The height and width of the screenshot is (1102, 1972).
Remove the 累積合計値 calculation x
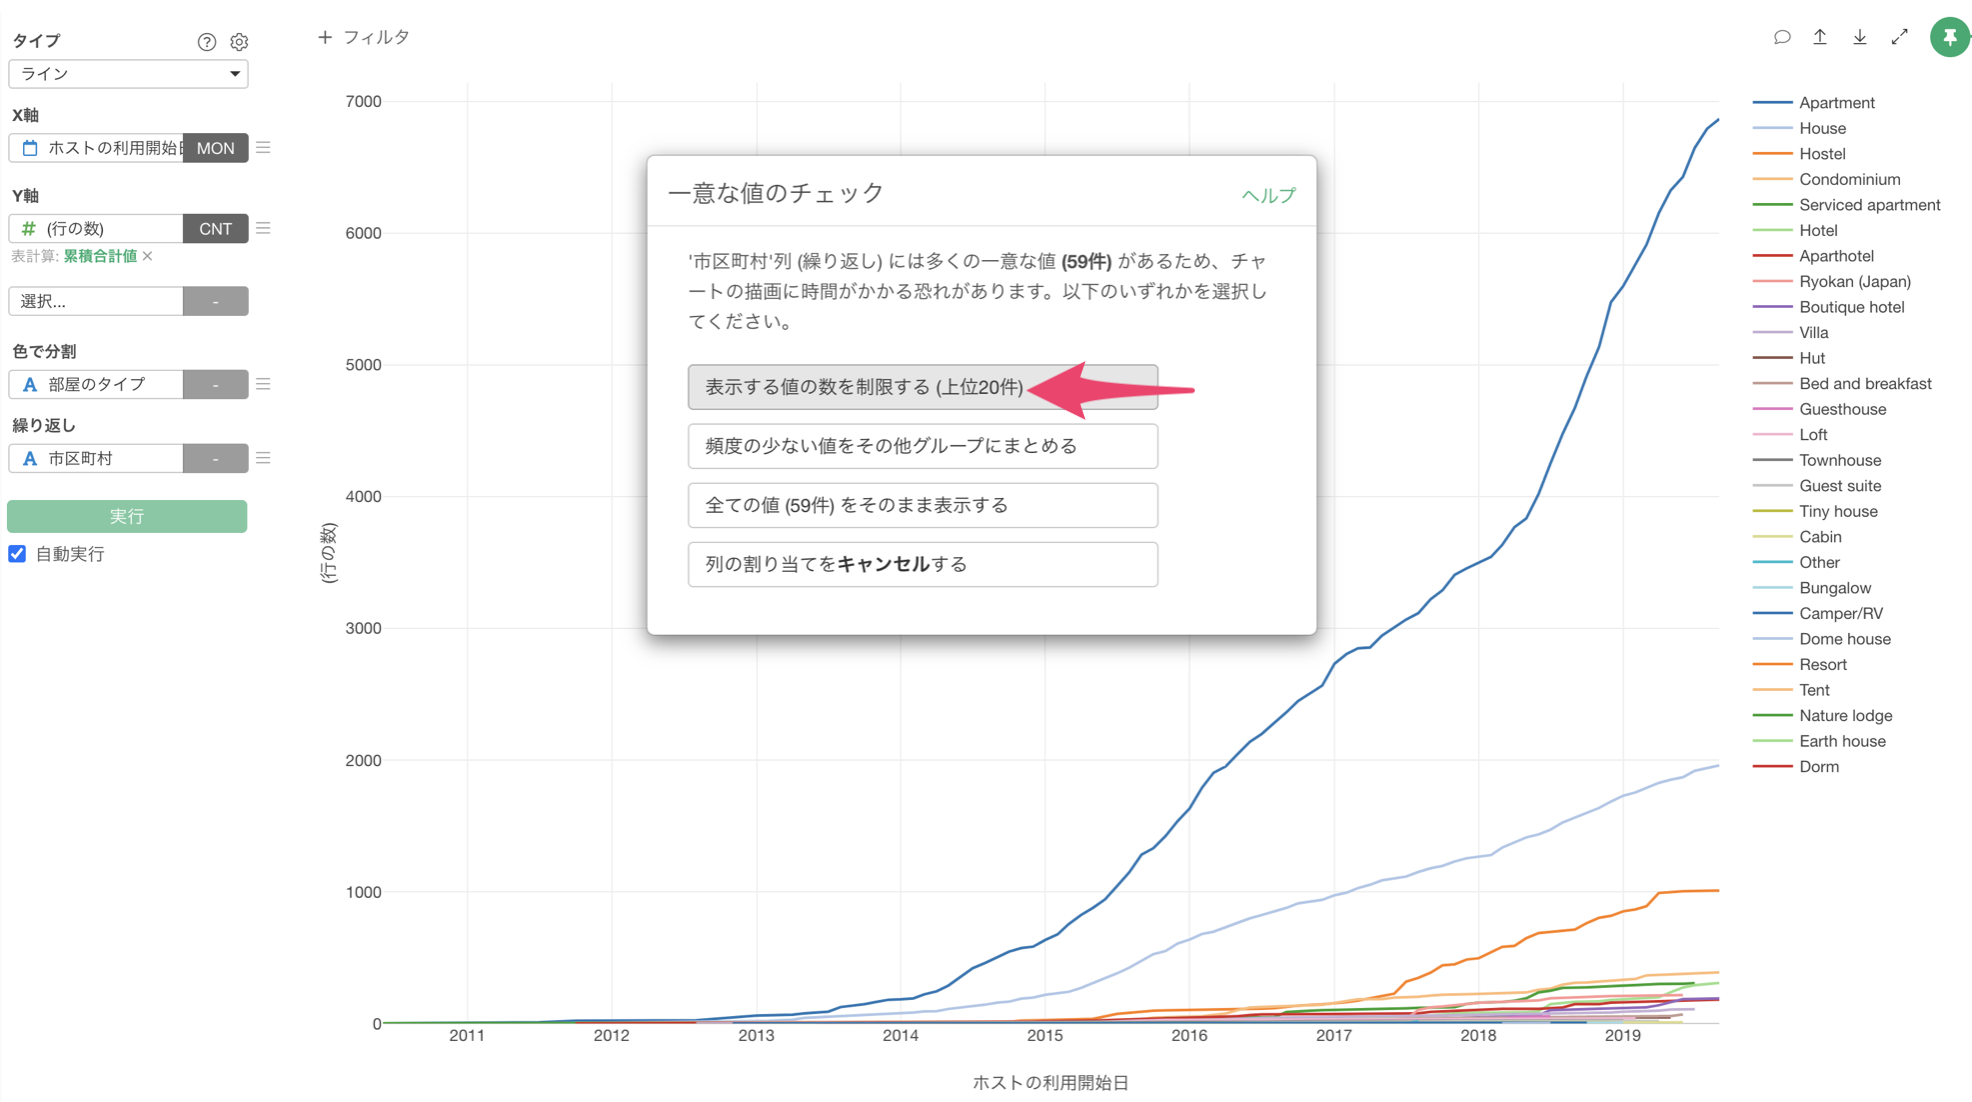coord(148,256)
